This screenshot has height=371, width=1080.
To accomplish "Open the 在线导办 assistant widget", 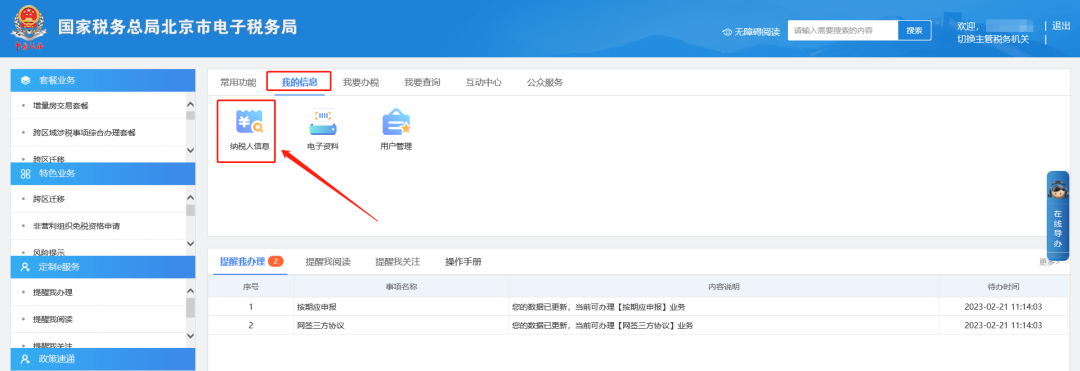I will [x=1057, y=216].
